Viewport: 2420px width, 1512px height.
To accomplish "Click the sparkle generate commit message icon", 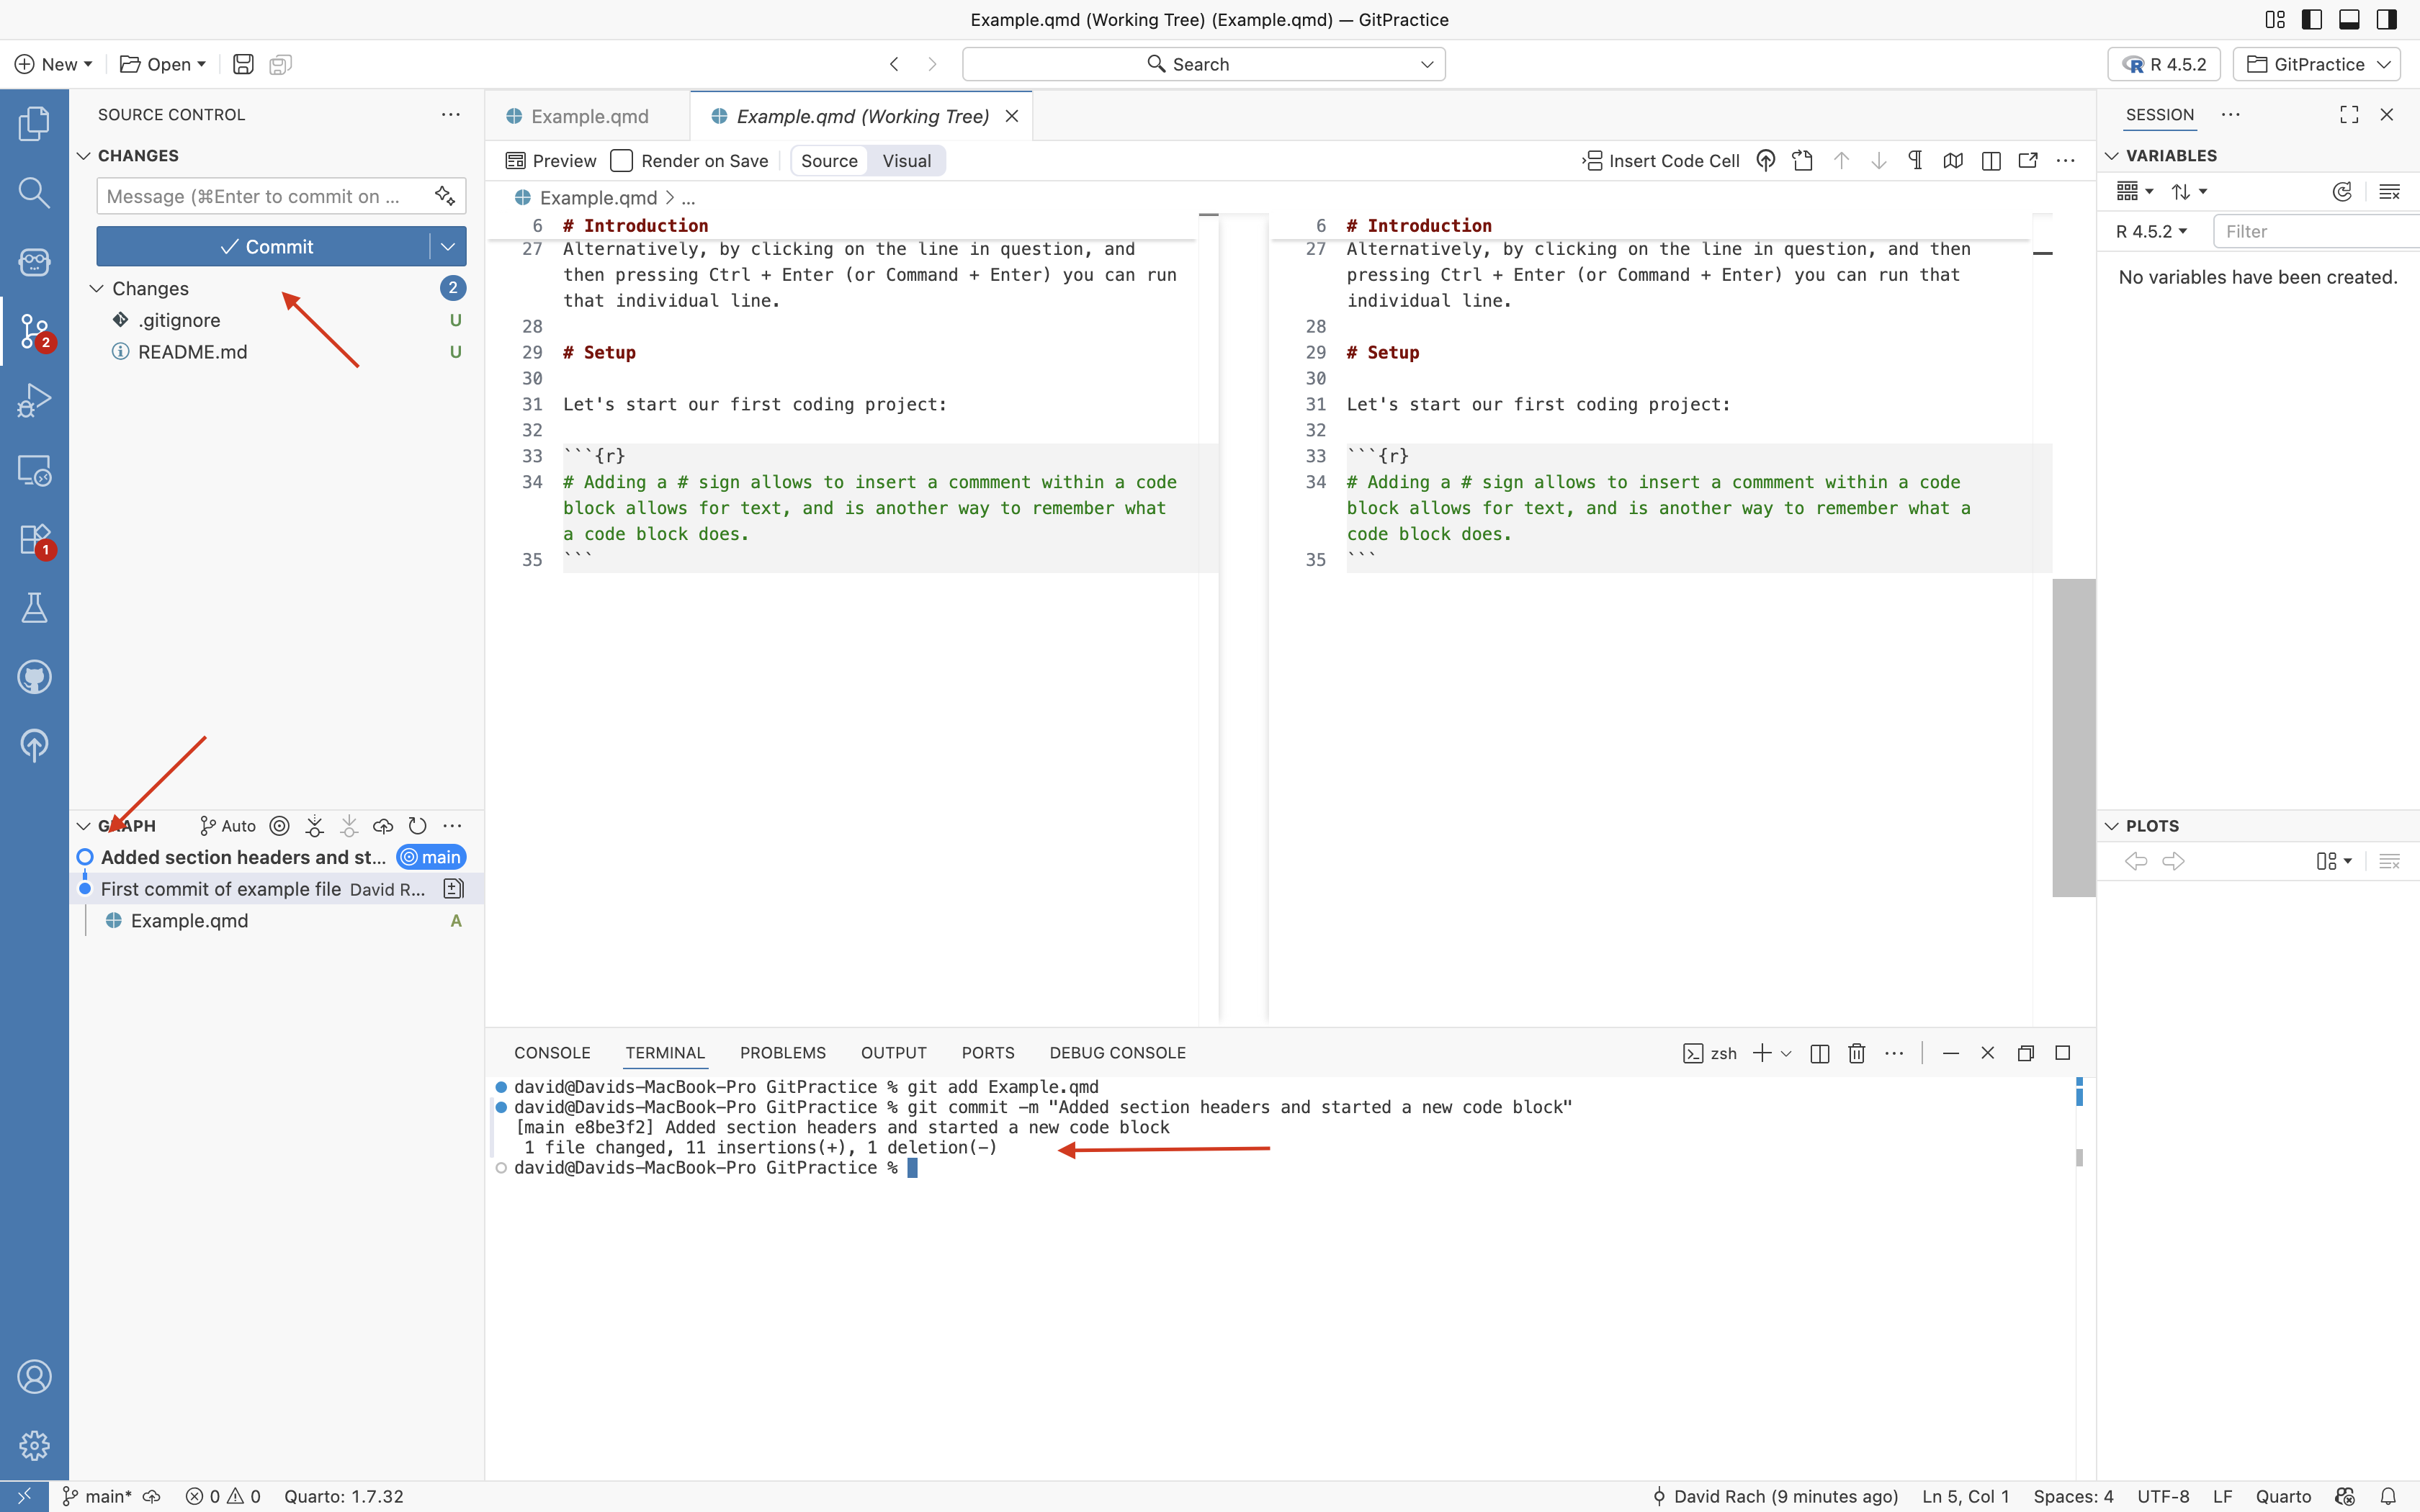I will tap(445, 196).
